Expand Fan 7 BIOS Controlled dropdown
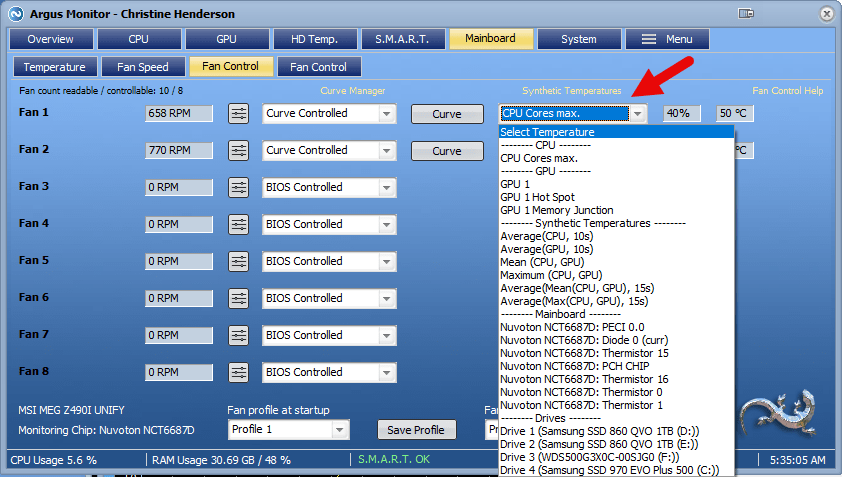This screenshot has height=477, width=842. pyautogui.click(x=387, y=336)
